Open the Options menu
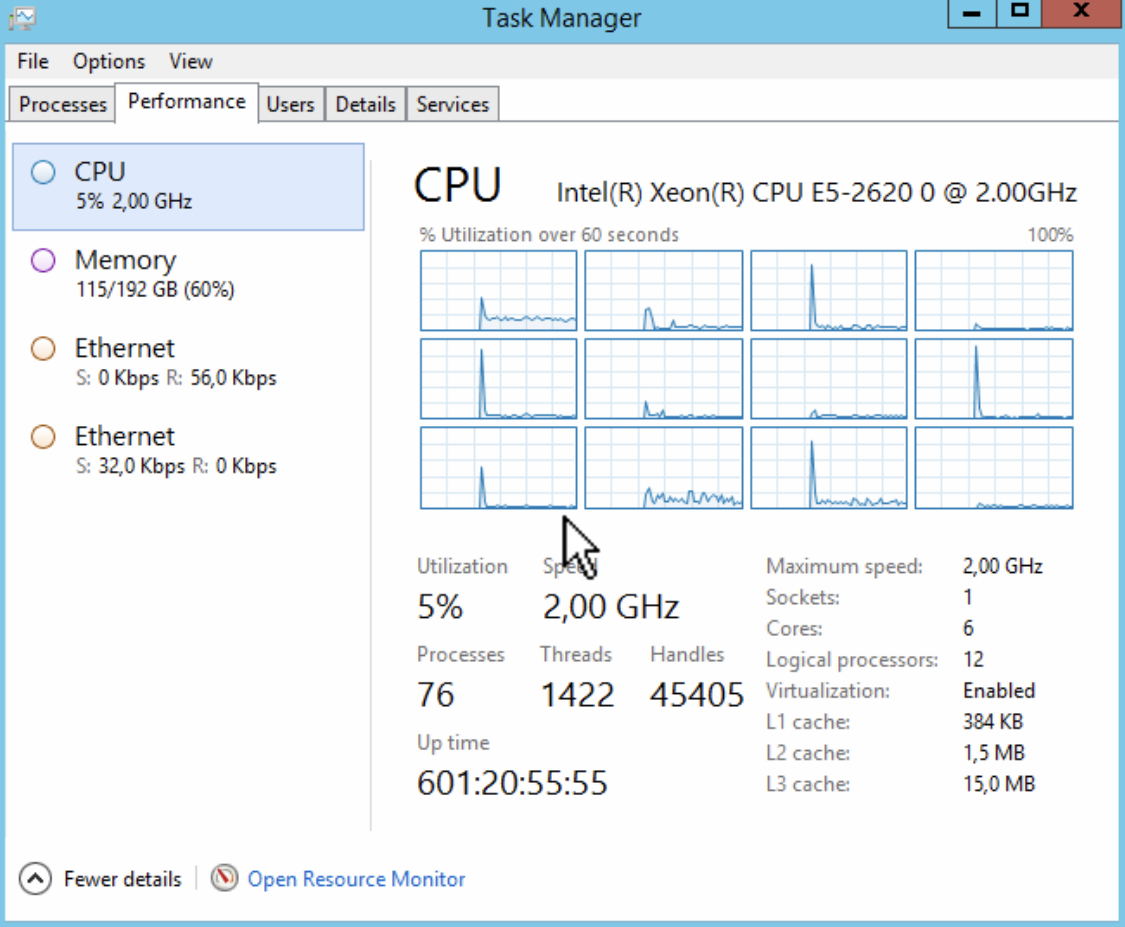Image resolution: width=1125 pixels, height=927 pixels. (x=109, y=61)
